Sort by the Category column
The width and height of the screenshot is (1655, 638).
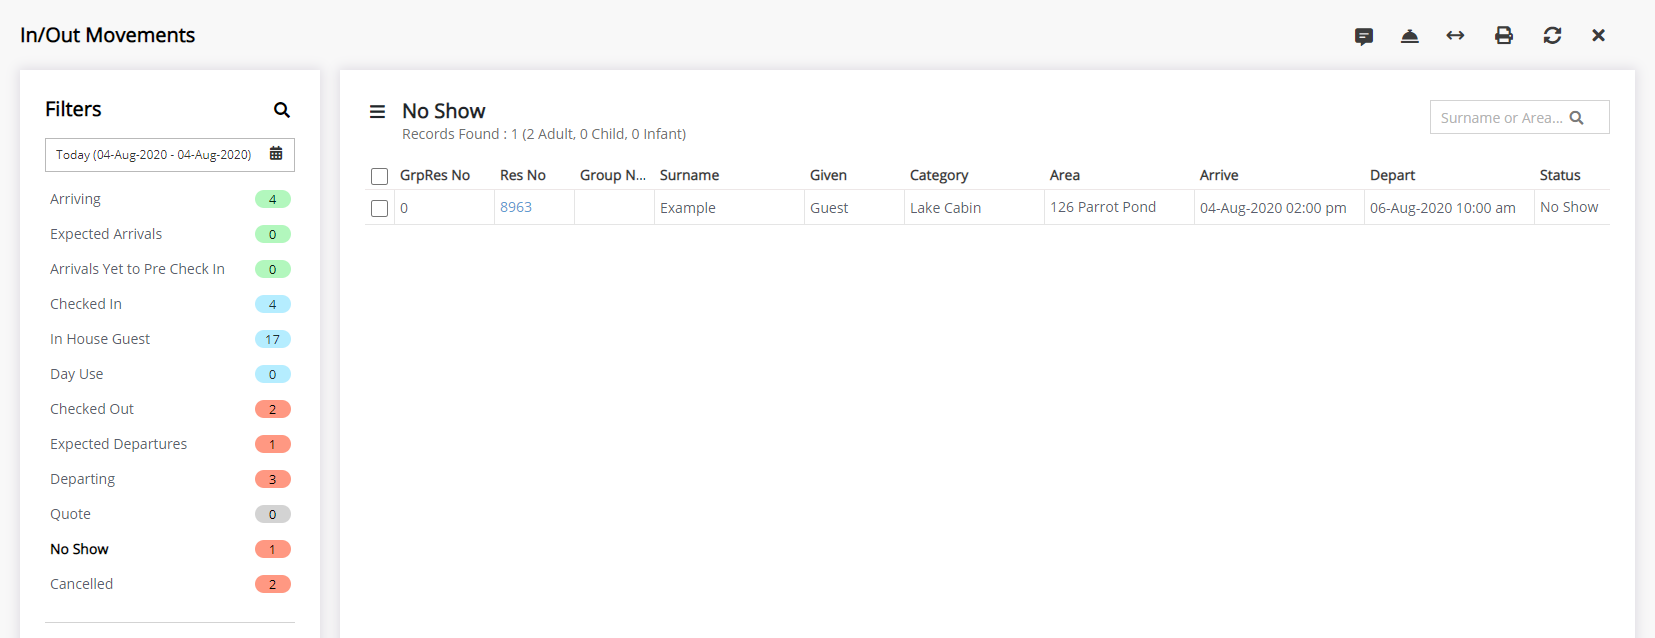point(939,175)
